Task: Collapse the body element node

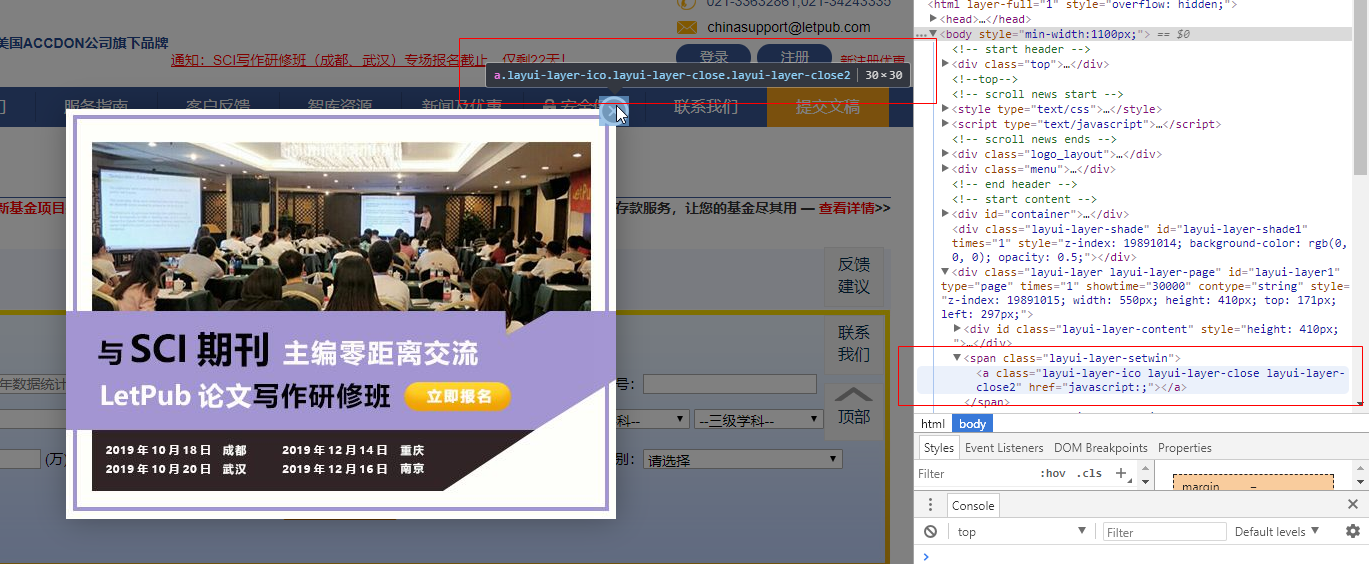Action: pos(933,34)
